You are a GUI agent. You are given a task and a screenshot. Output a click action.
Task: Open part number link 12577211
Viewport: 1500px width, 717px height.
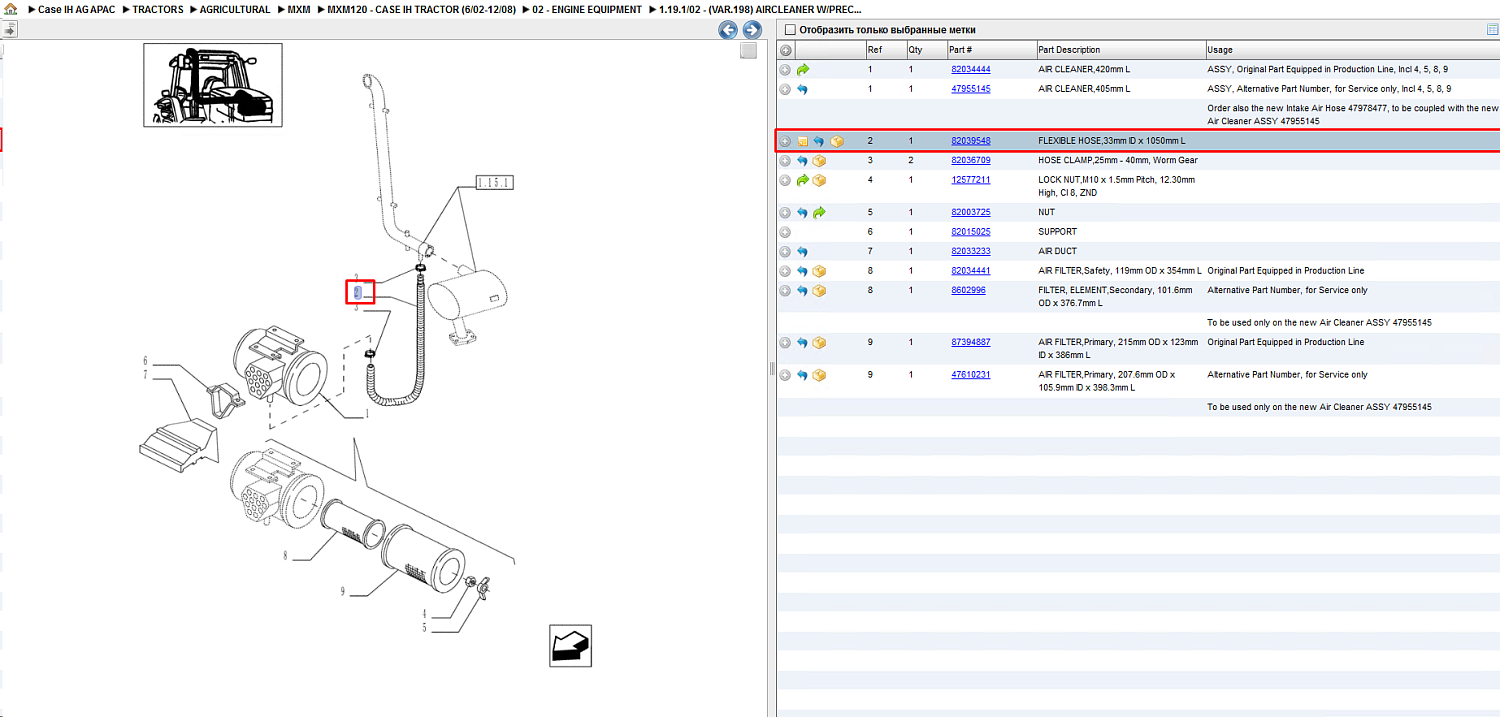970,180
